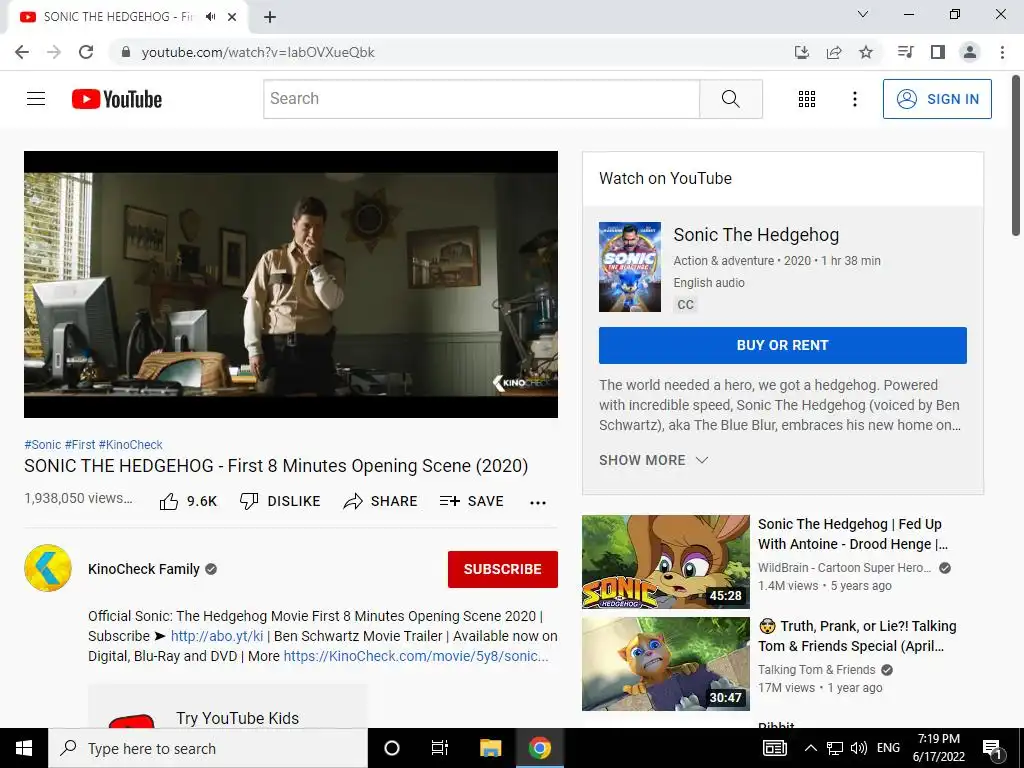This screenshot has height=768, width=1024.
Task: Open more actions ellipsis under video
Action: [x=537, y=502]
